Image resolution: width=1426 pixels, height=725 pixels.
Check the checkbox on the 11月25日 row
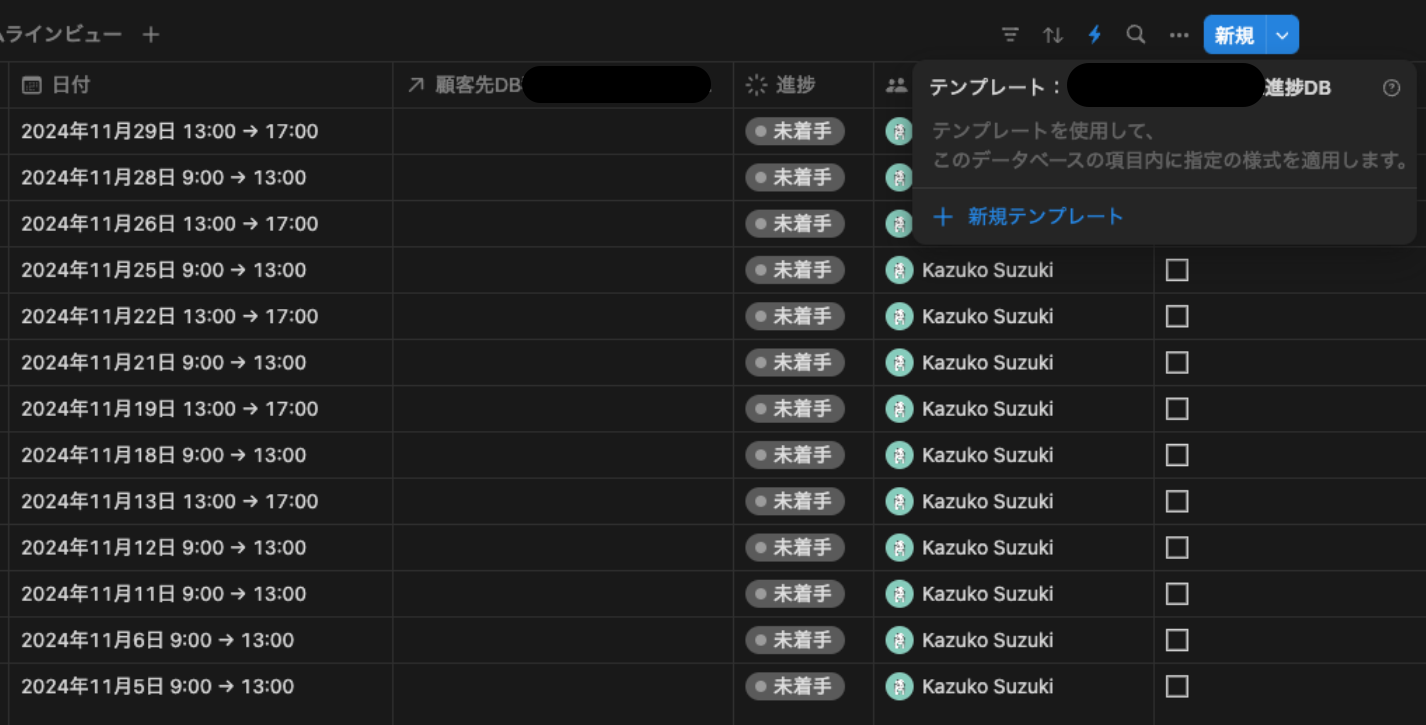click(1176, 270)
